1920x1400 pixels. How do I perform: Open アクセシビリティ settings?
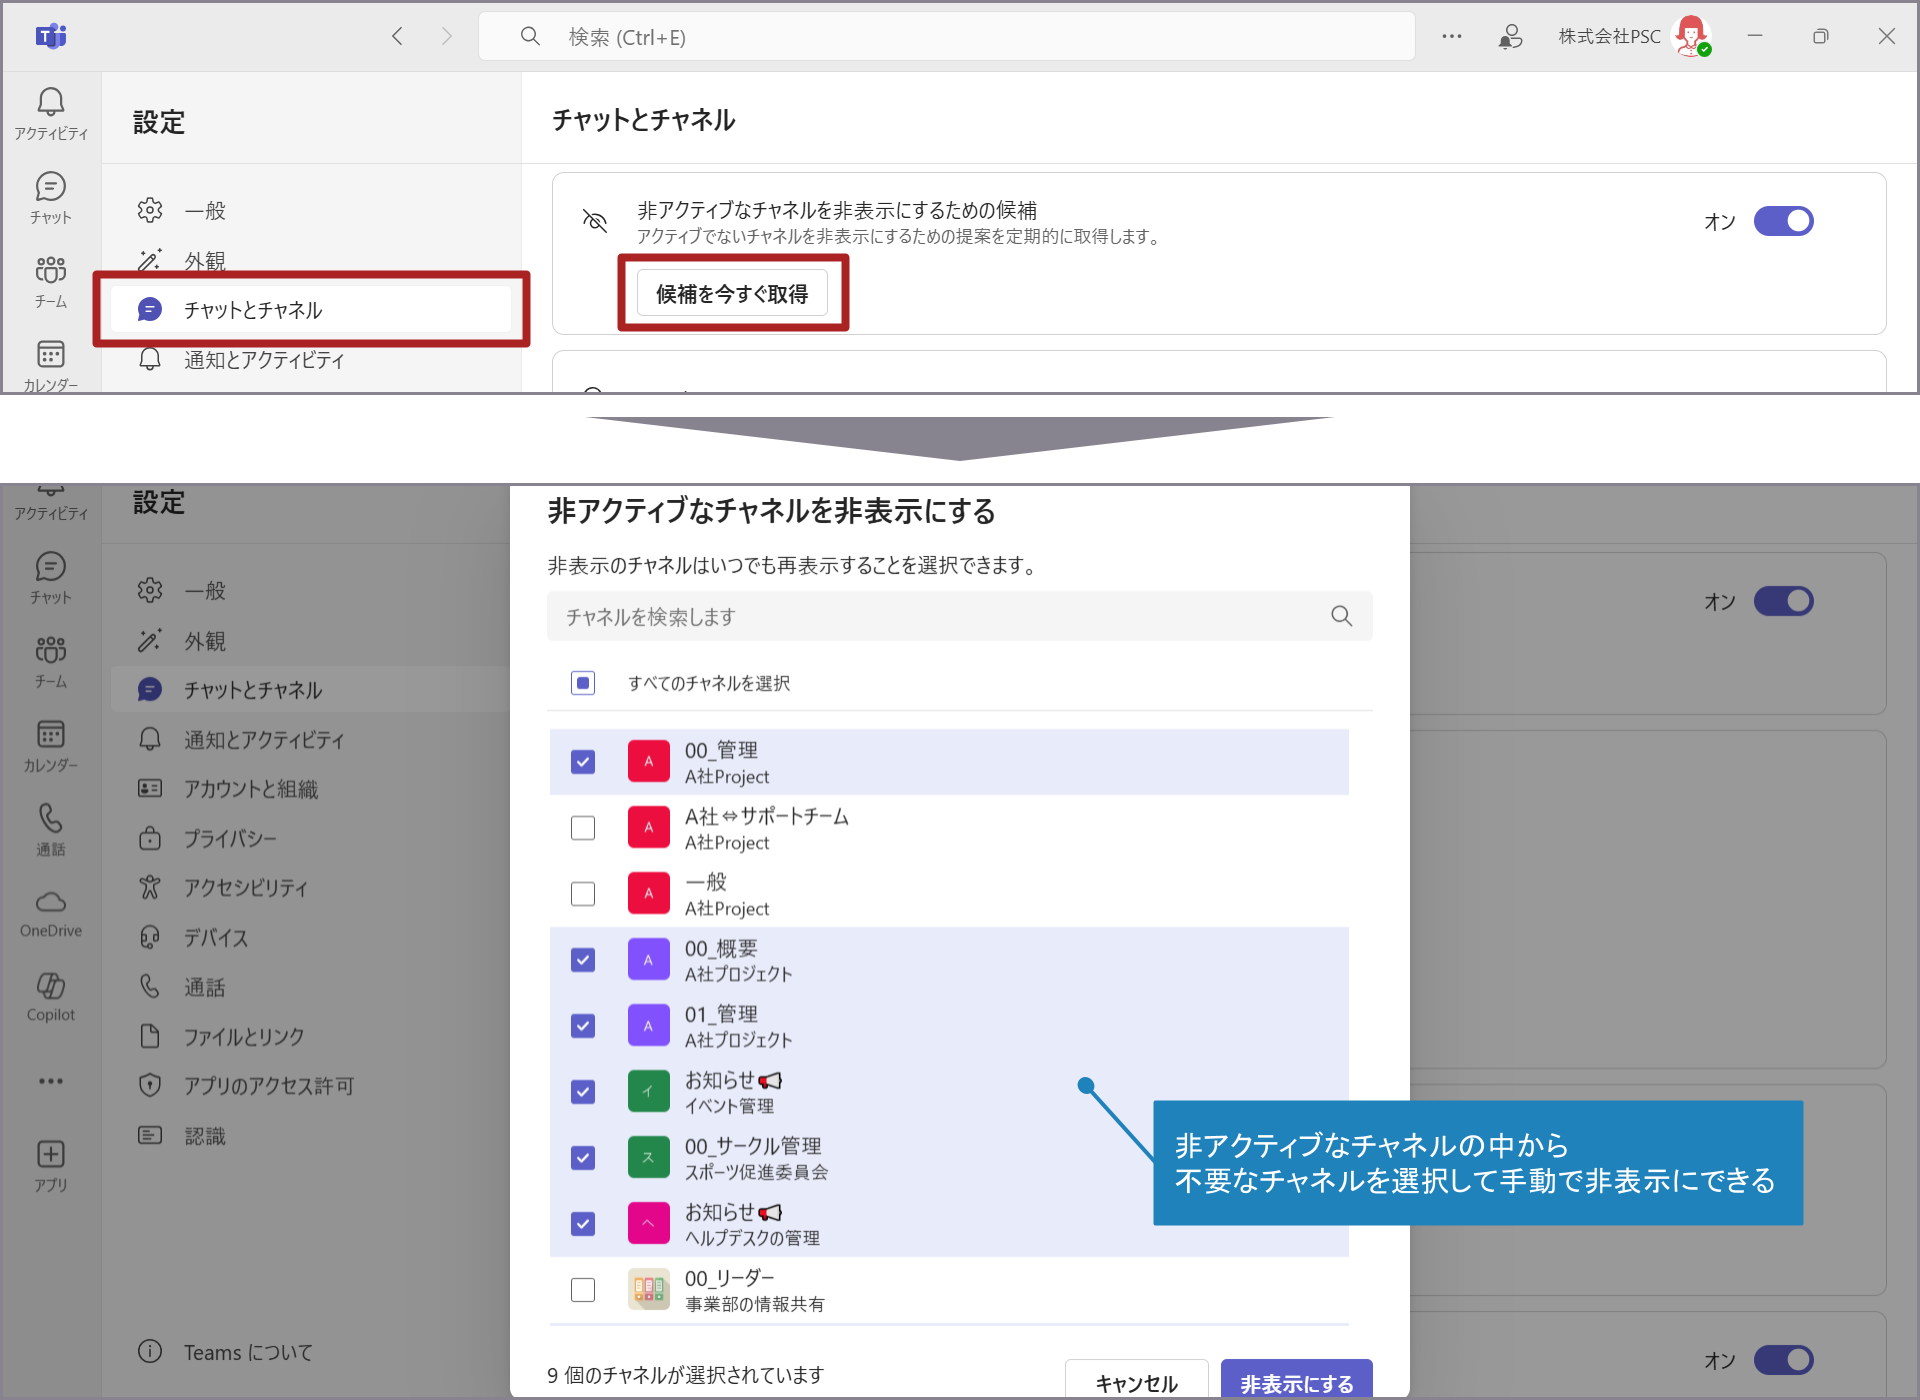tap(311, 888)
